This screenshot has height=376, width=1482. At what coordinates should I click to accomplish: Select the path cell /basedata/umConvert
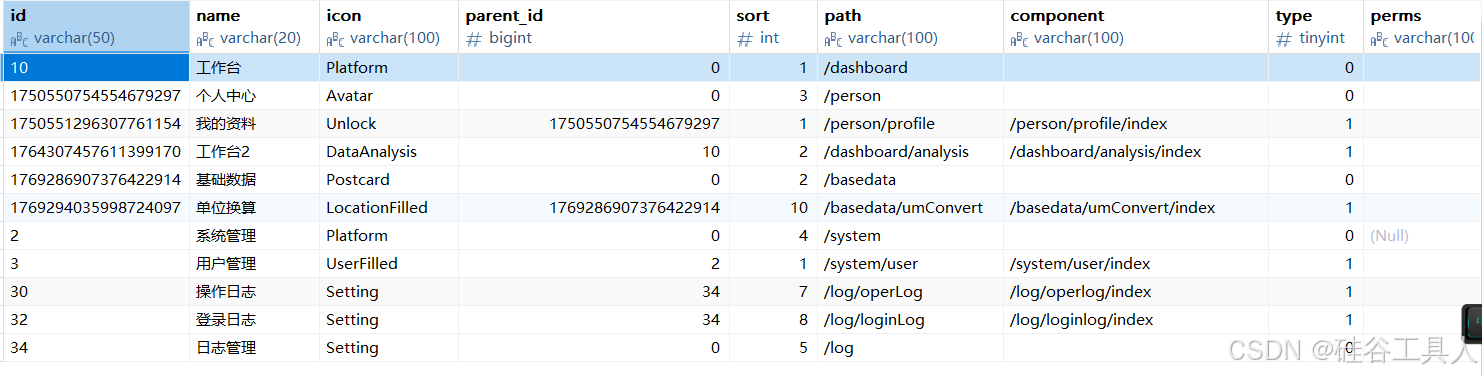click(x=910, y=208)
